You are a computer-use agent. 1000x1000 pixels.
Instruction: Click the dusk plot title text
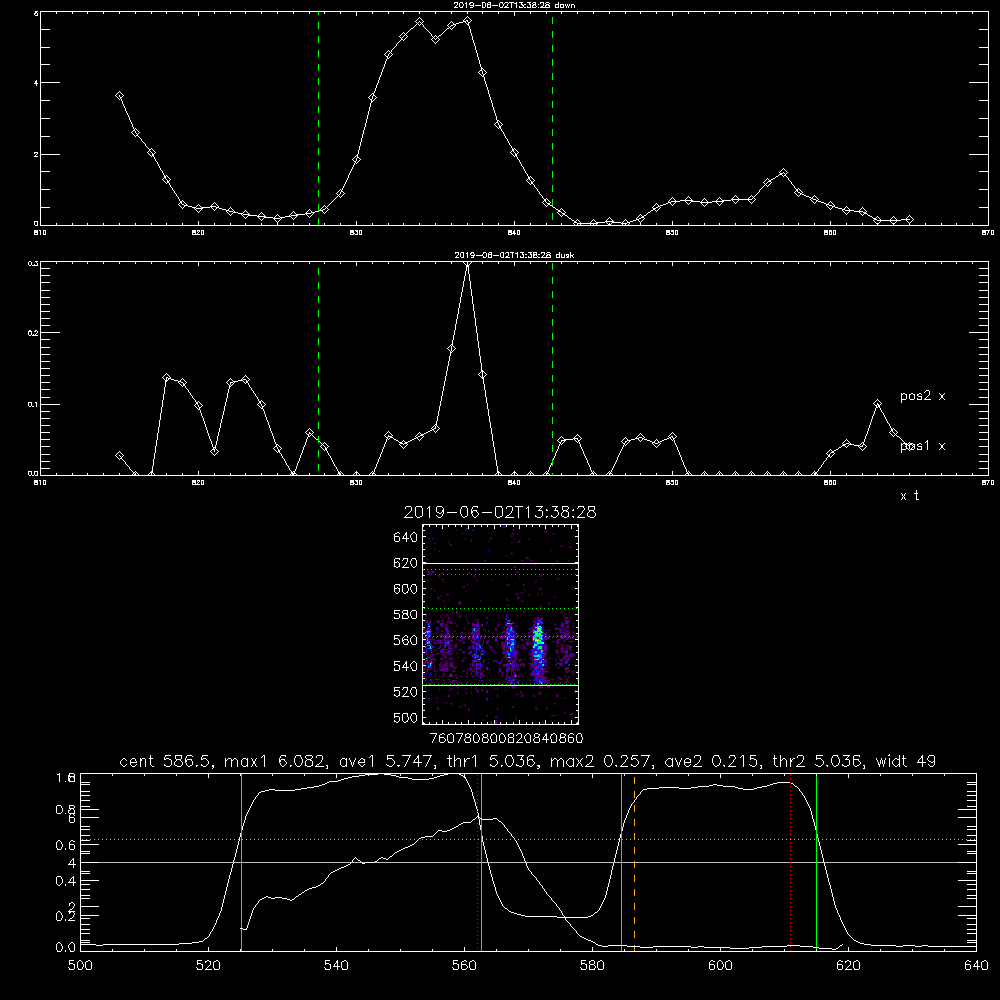[x=514, y=255]
